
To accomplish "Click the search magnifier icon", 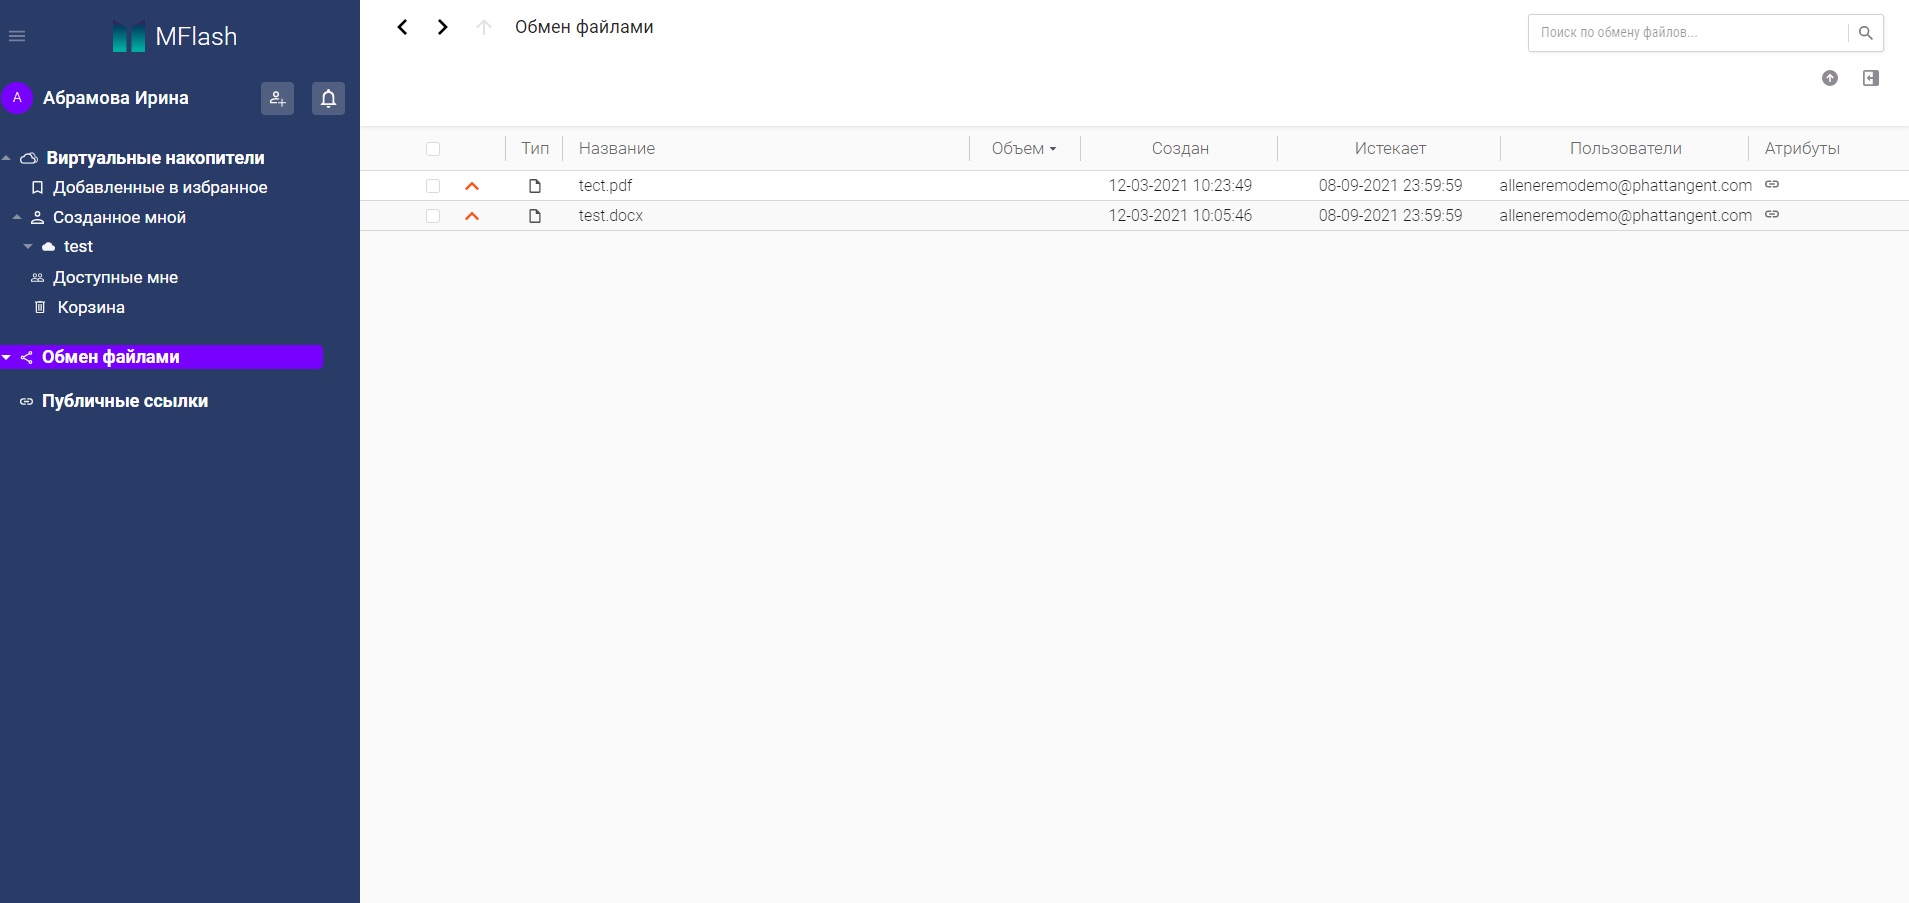I will coord(1865,33).
